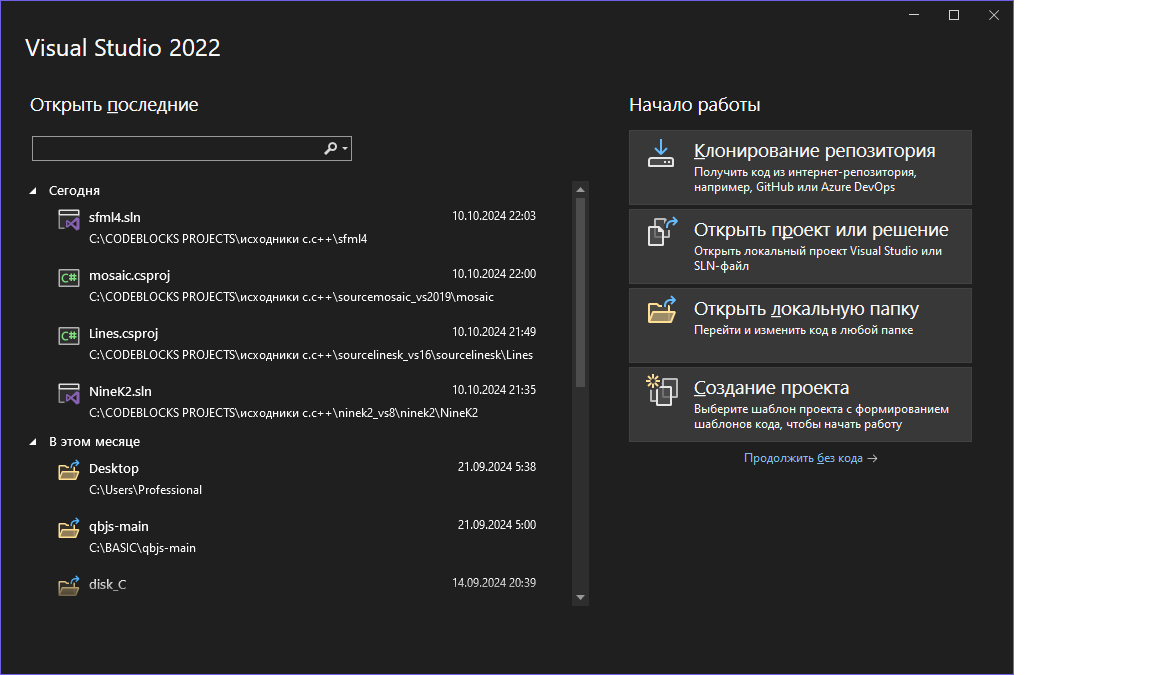Click the timestamp 10.10.2024 22:03
Image resolution: width=1152 pixels, height=675 pixels.
(x=494, y=216)
